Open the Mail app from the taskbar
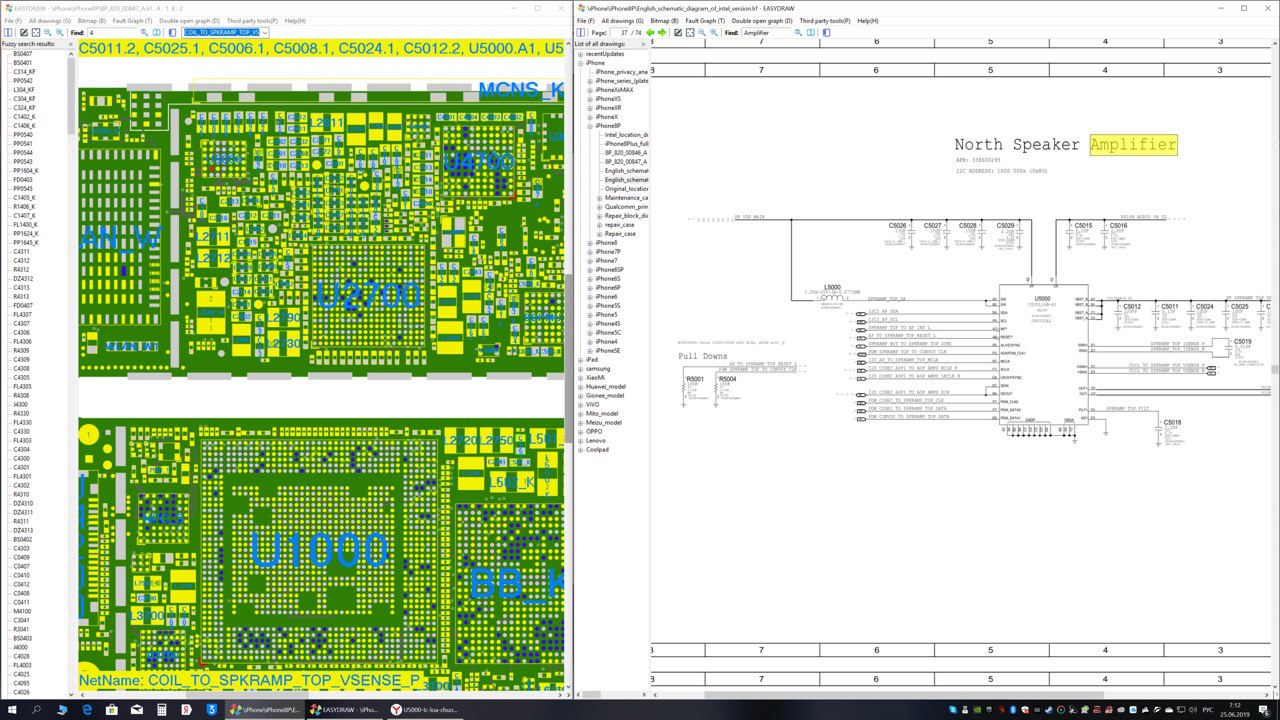This screenshot has width=1280, height=720. [137, 709]
